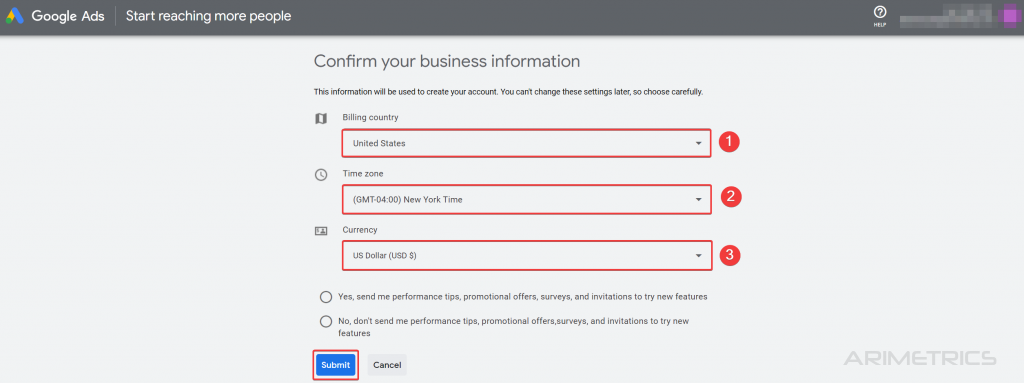Viewport: 1024px width, 383px height.
Task: Click the 'Start reaching more people' heading
Action: pyautogui.click(x=208, y=16)
